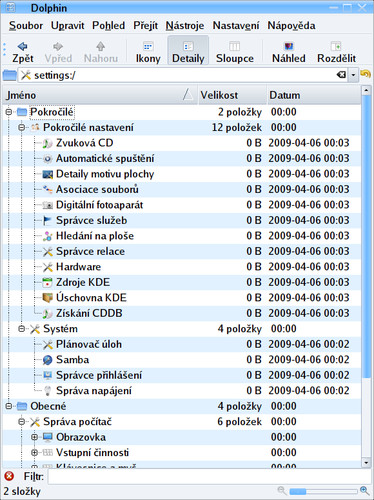Click the blue folder icon beside the address bar
This screenshot has width=374, height=500.
9,75
